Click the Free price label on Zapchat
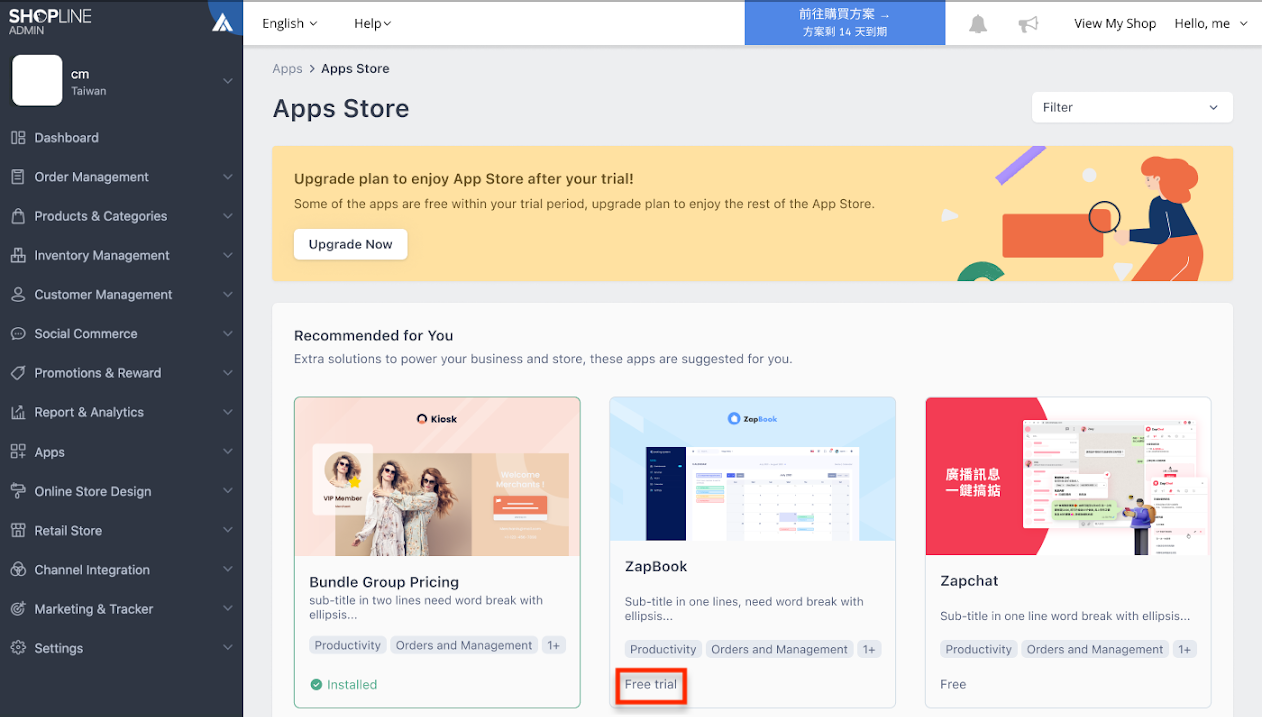Image resolution: width=1262 pixels, height=717 pixels. pyautogui.click(x=953, y=685)
